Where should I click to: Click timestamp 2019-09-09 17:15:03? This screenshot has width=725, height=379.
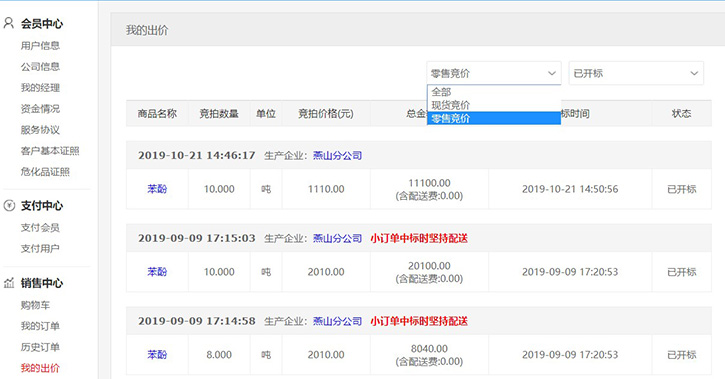point(197,238)
